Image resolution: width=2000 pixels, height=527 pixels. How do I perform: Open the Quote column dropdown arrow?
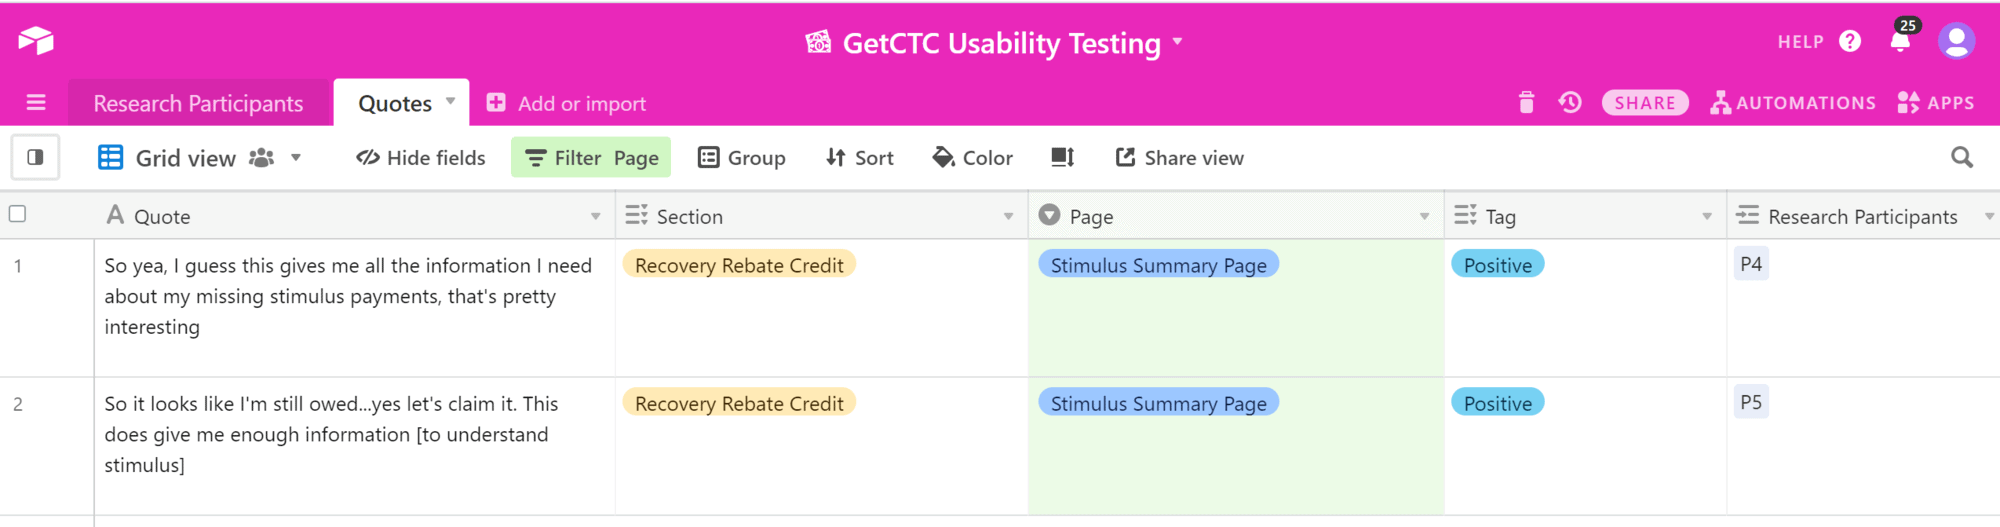point(596,216)
